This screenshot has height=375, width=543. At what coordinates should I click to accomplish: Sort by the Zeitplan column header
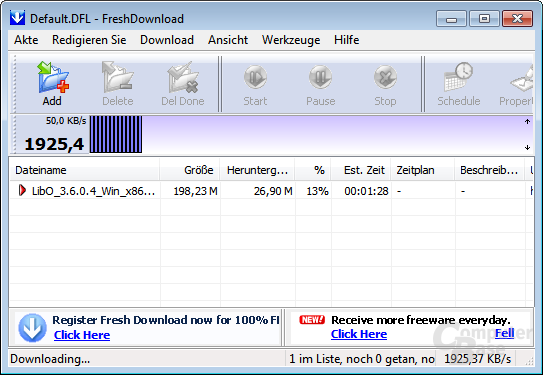point(423,170)
